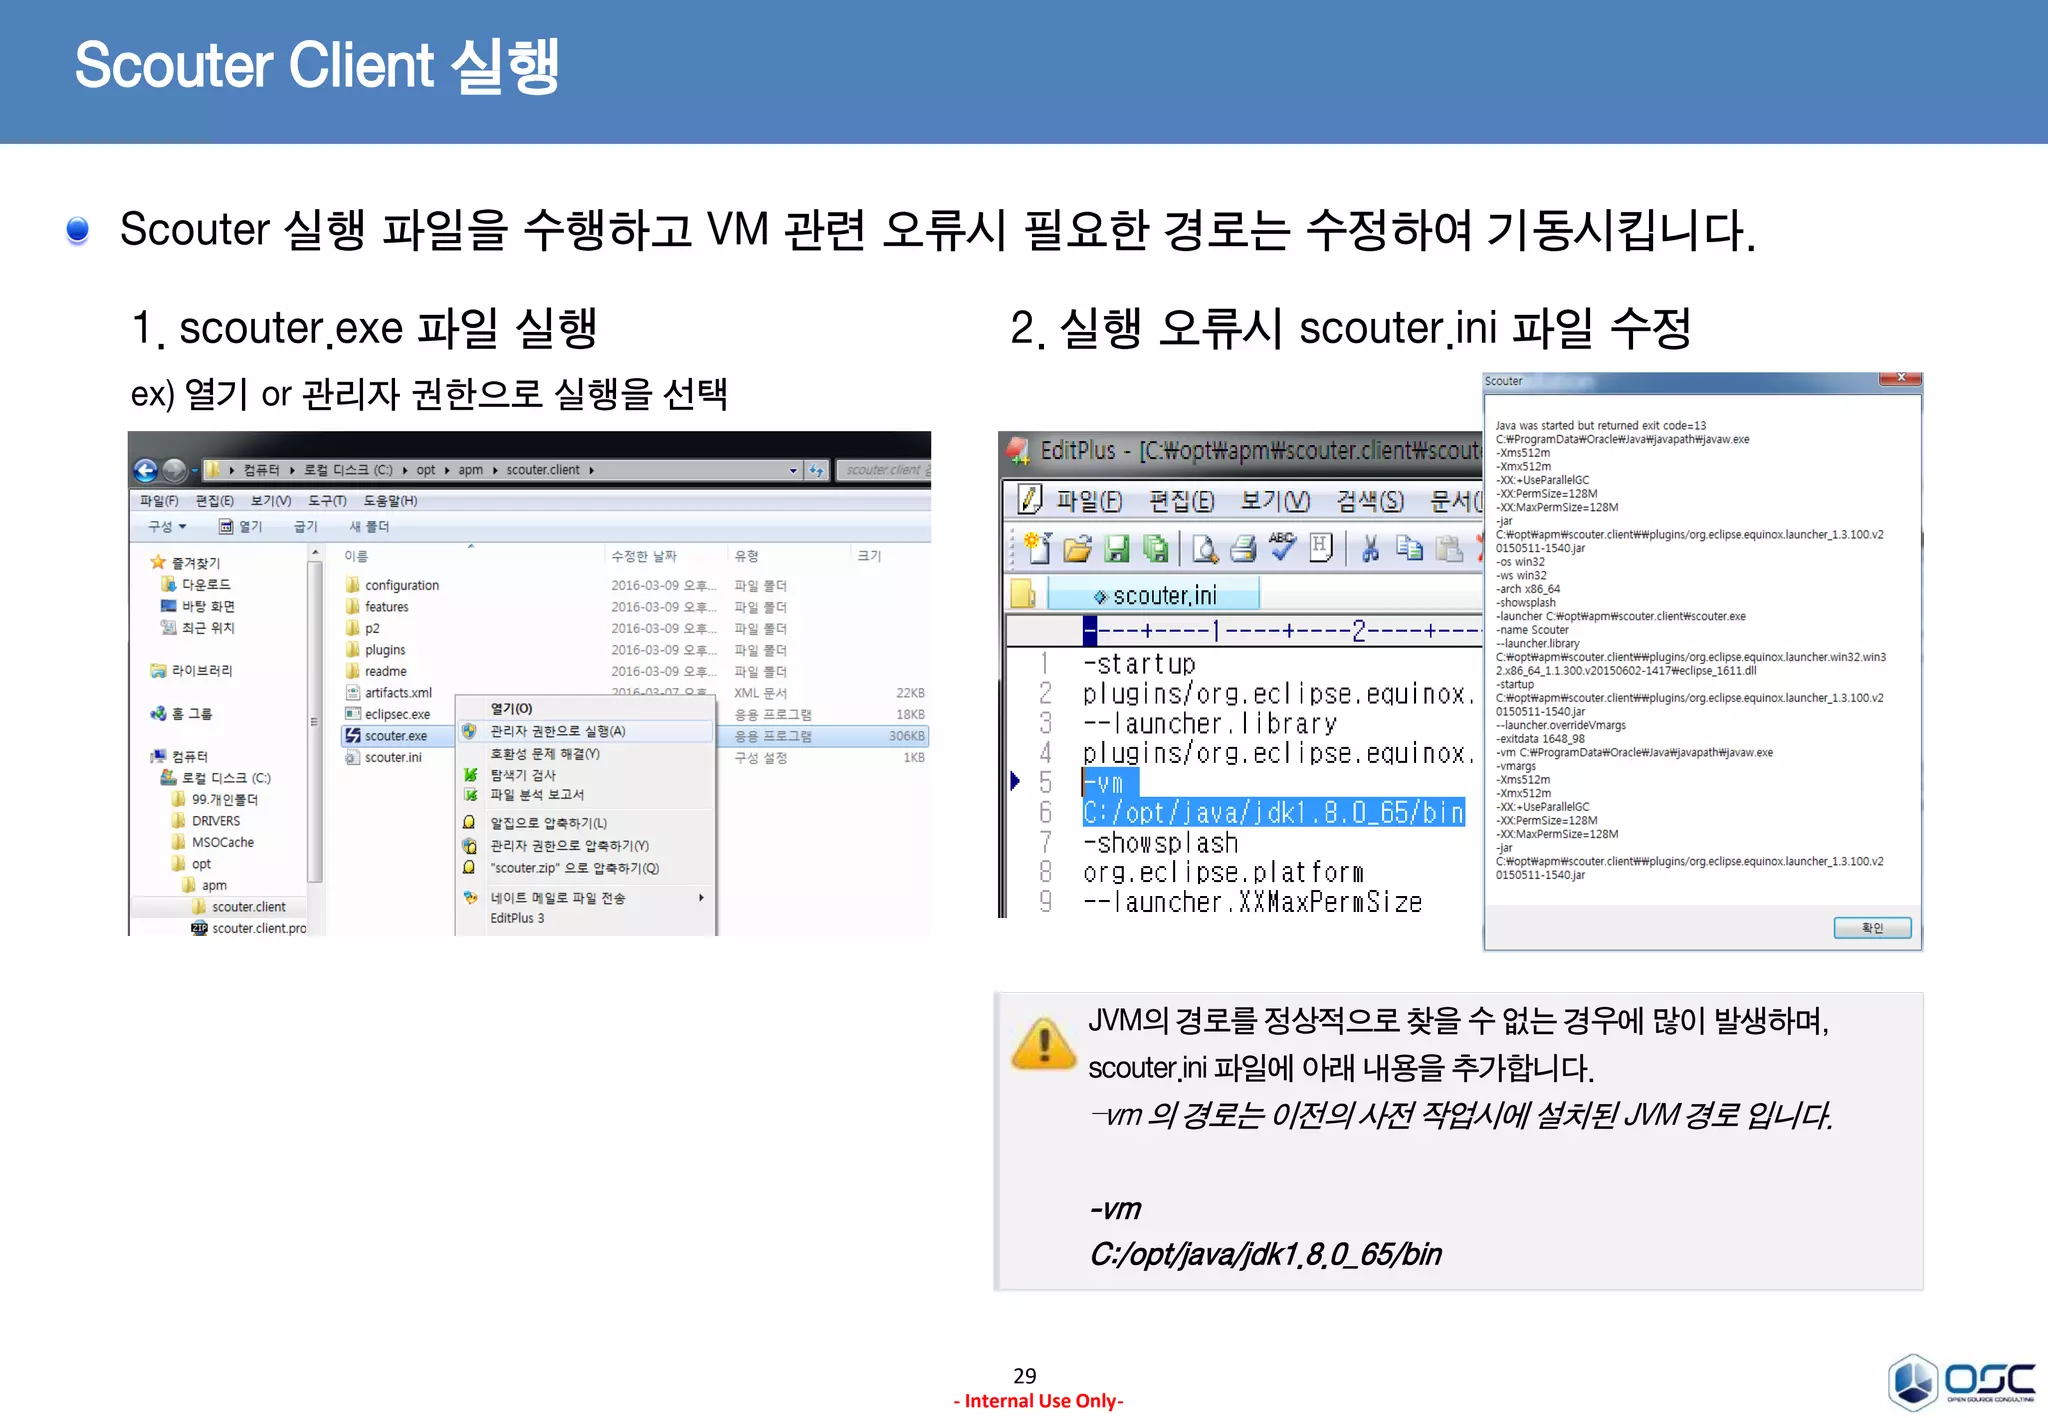Viewport: 2048px width, 1418px height.
Task: Open the address bar history dropdown arrow
Action: (793, 470)
